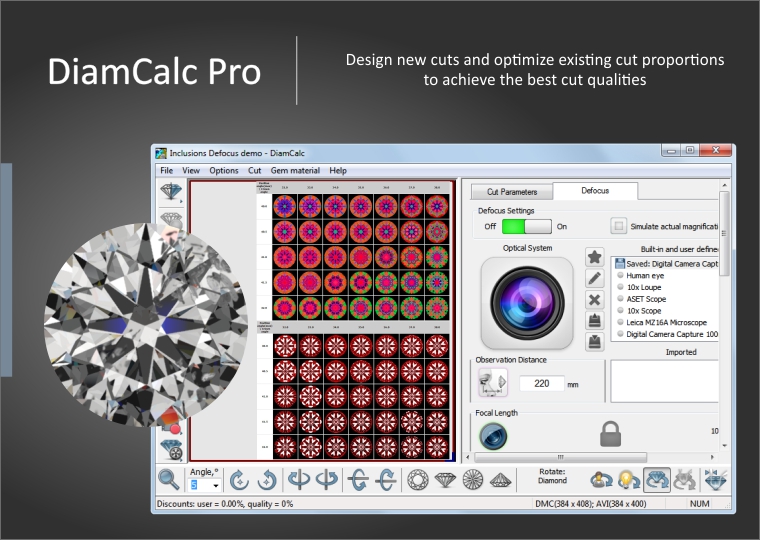Click the Observation Distance eye diagram icon
Viewport: 760px width, 540px height.
pyautogui.click(x=493, y=382)
